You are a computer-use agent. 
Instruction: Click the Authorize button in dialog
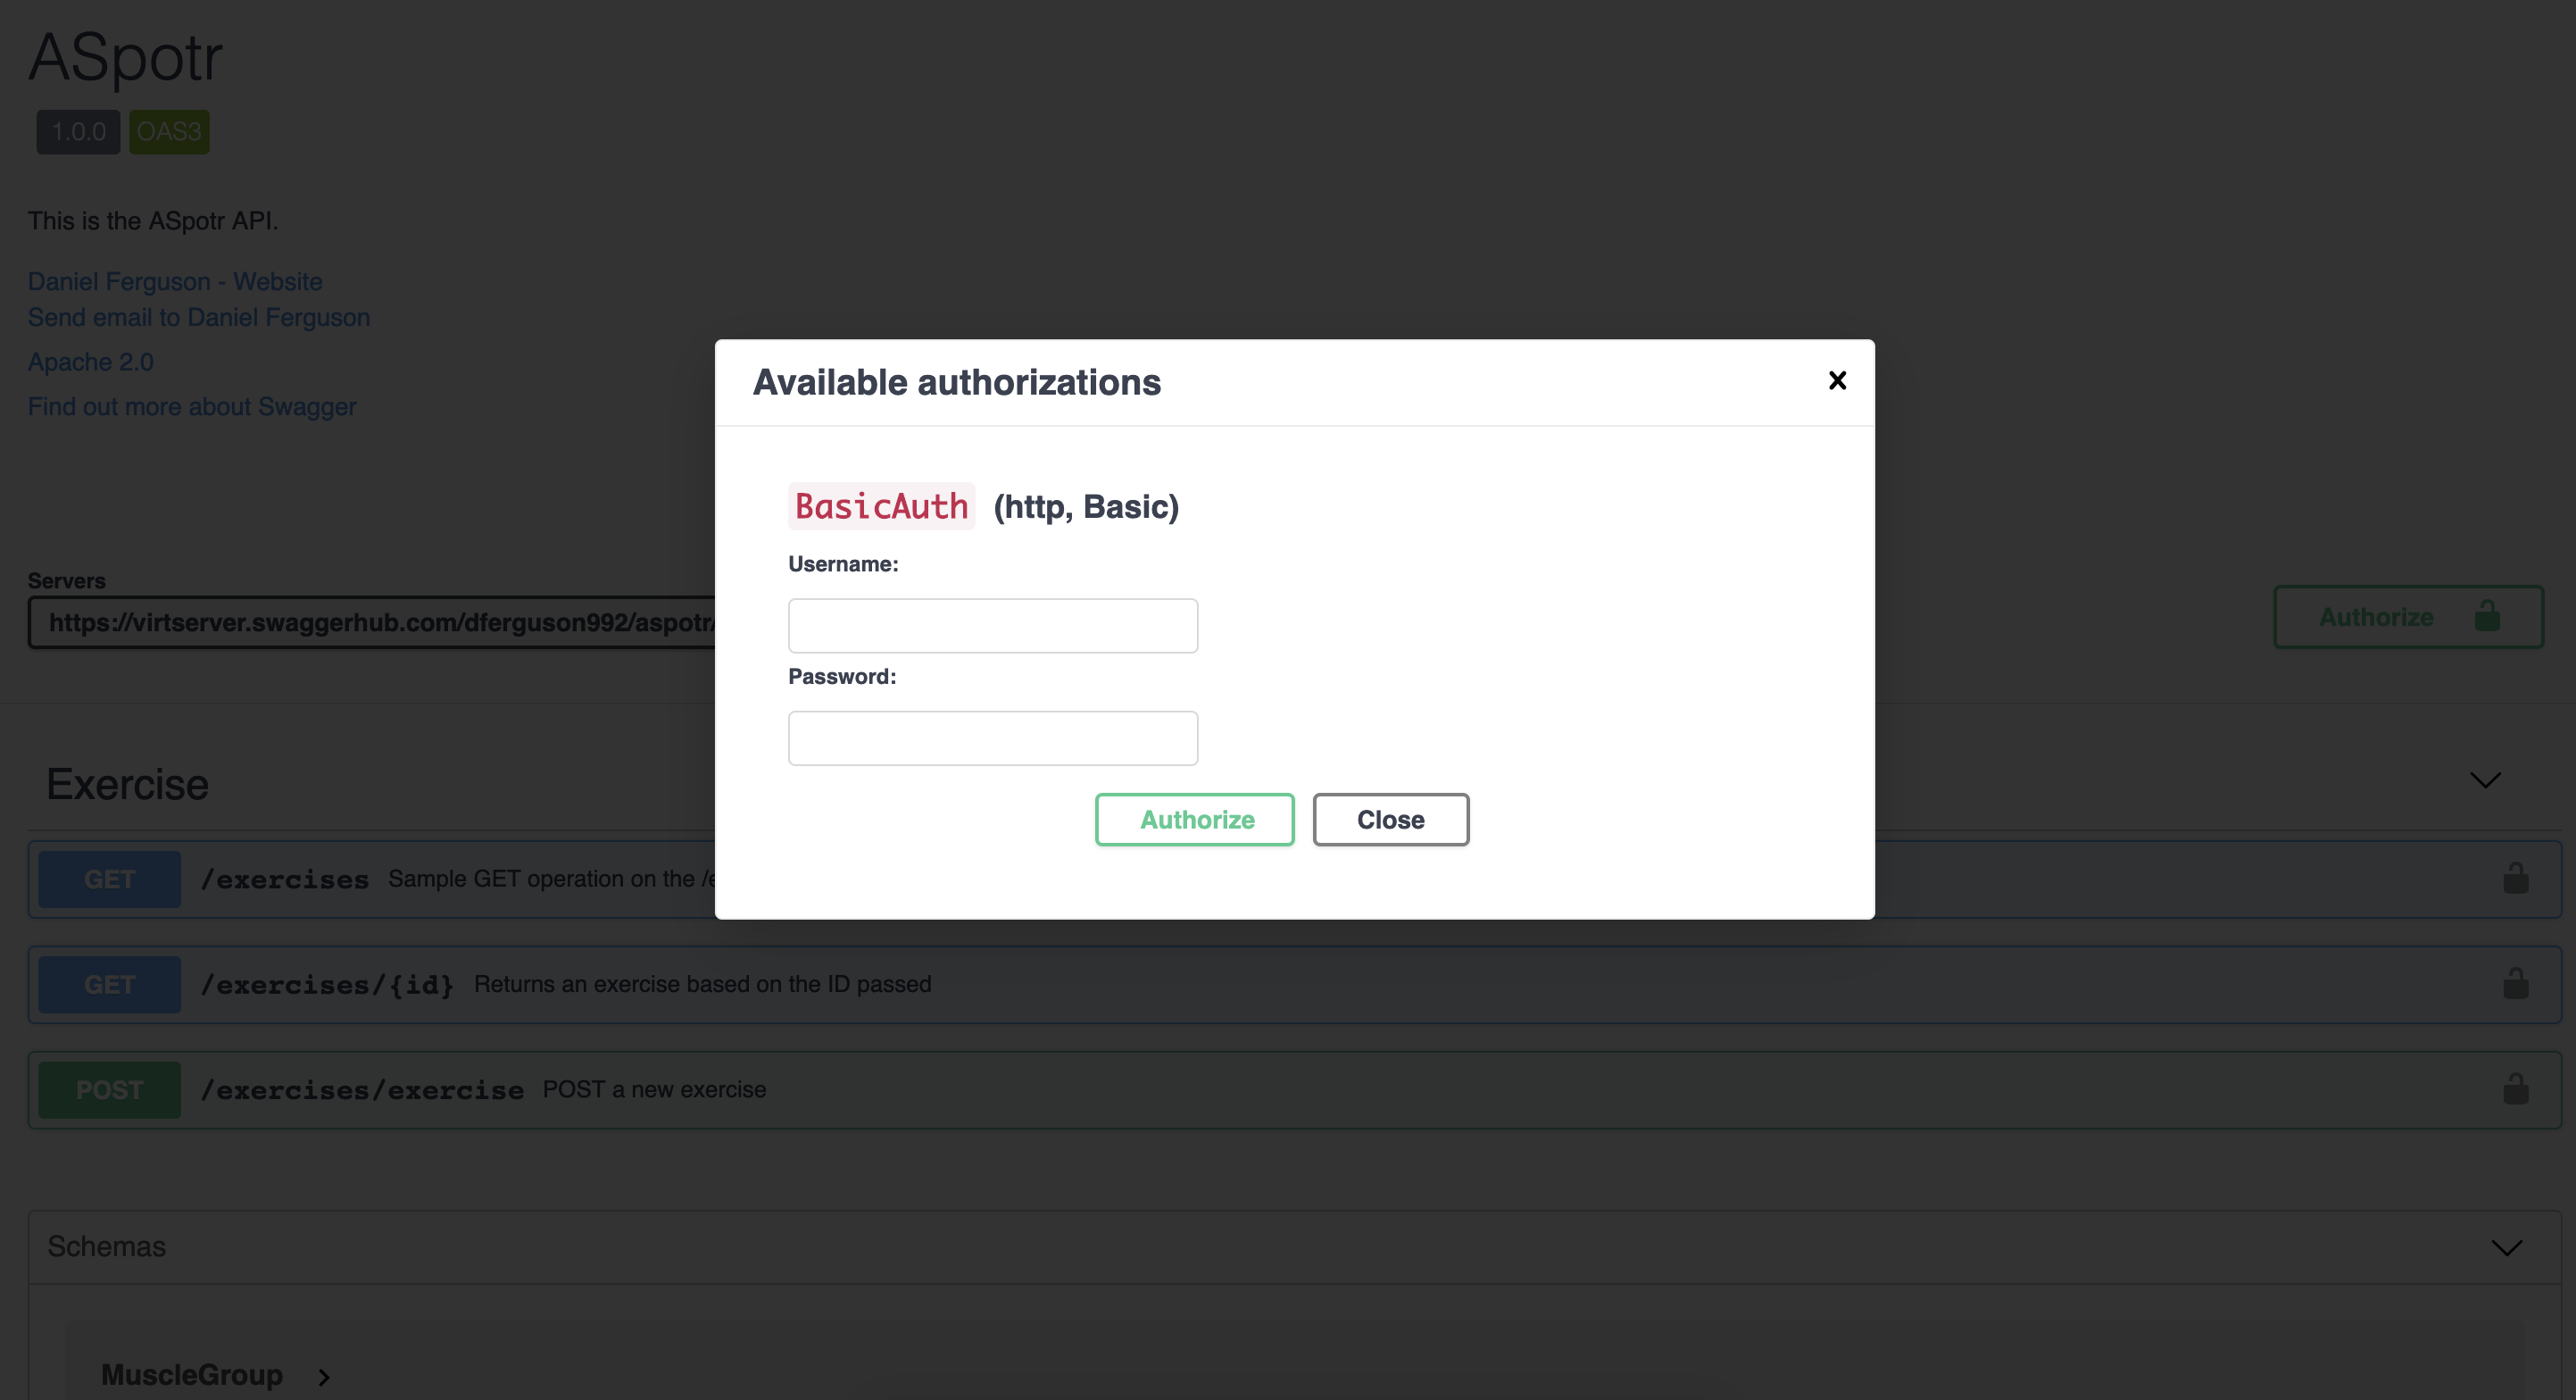[x=1196, y=819]
